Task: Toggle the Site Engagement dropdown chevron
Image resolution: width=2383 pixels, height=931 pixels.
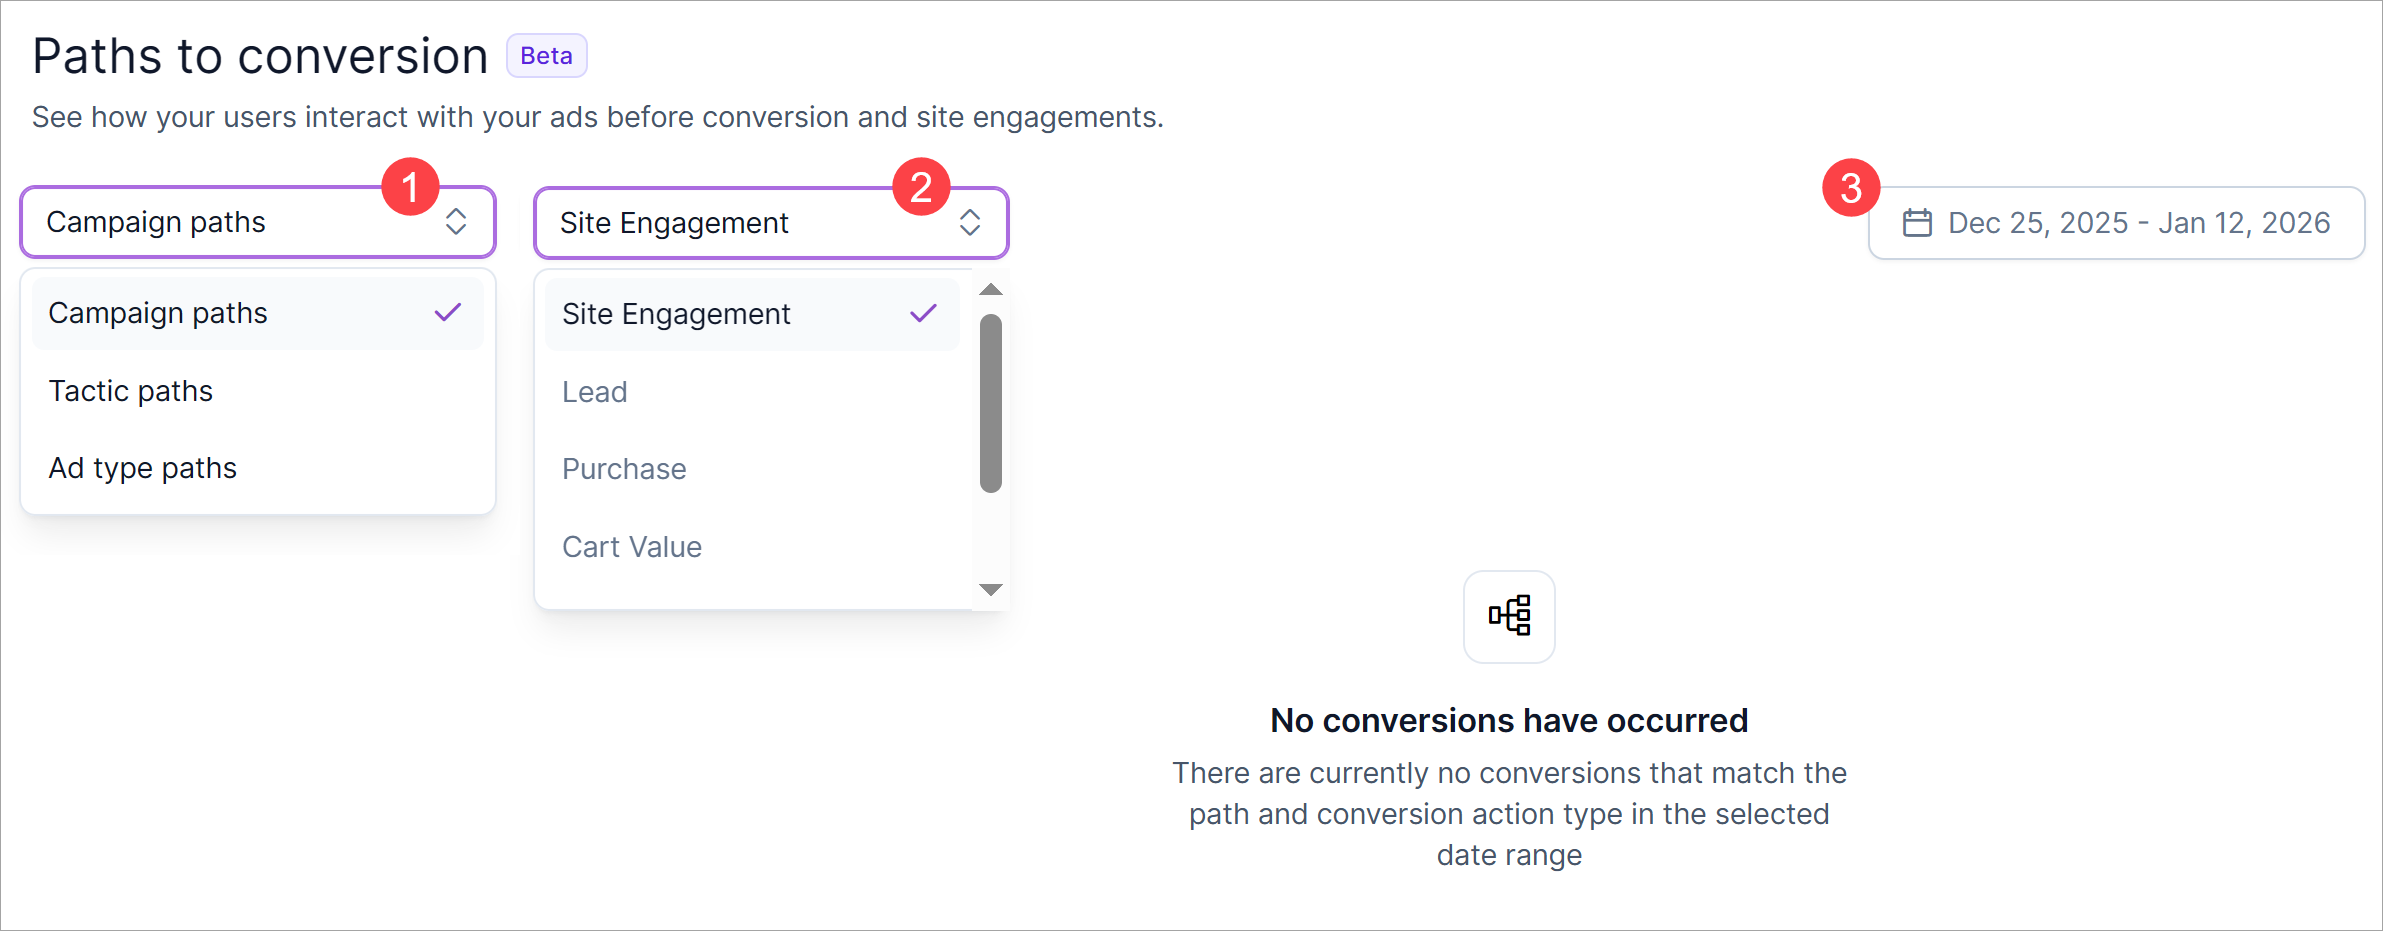Action: [969, 223]
